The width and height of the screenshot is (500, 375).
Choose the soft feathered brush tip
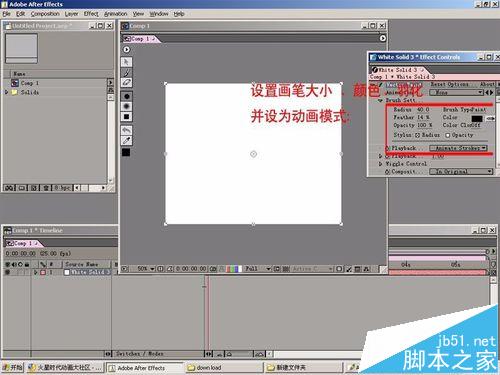pyautogui.click(x=126, y=106)
